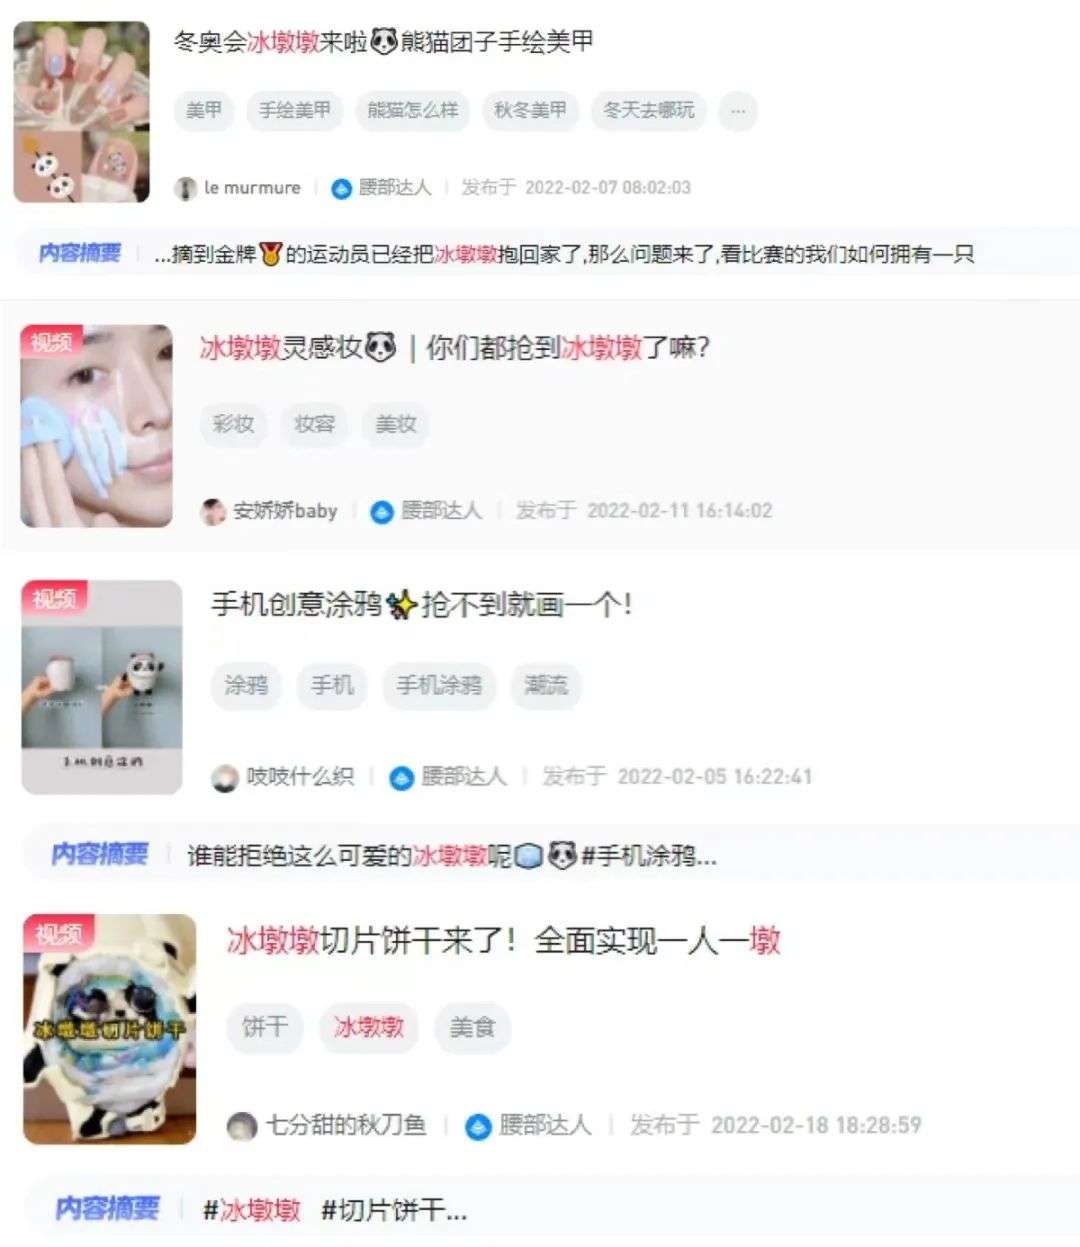Open 吱吱什么织 author avatar
This screenshot has width=1080, height=1247.
[x=226, y=777]
